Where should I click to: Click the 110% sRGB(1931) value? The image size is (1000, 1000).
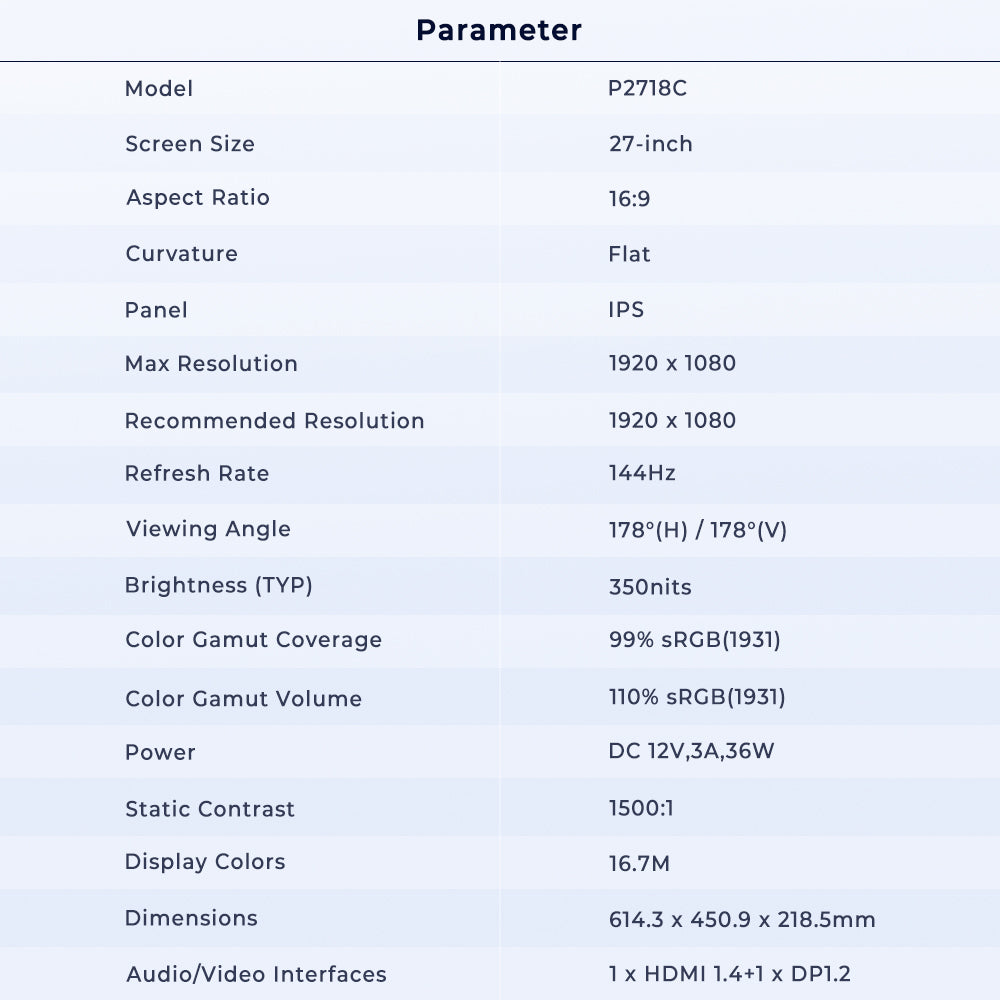[x=696, y=698]
